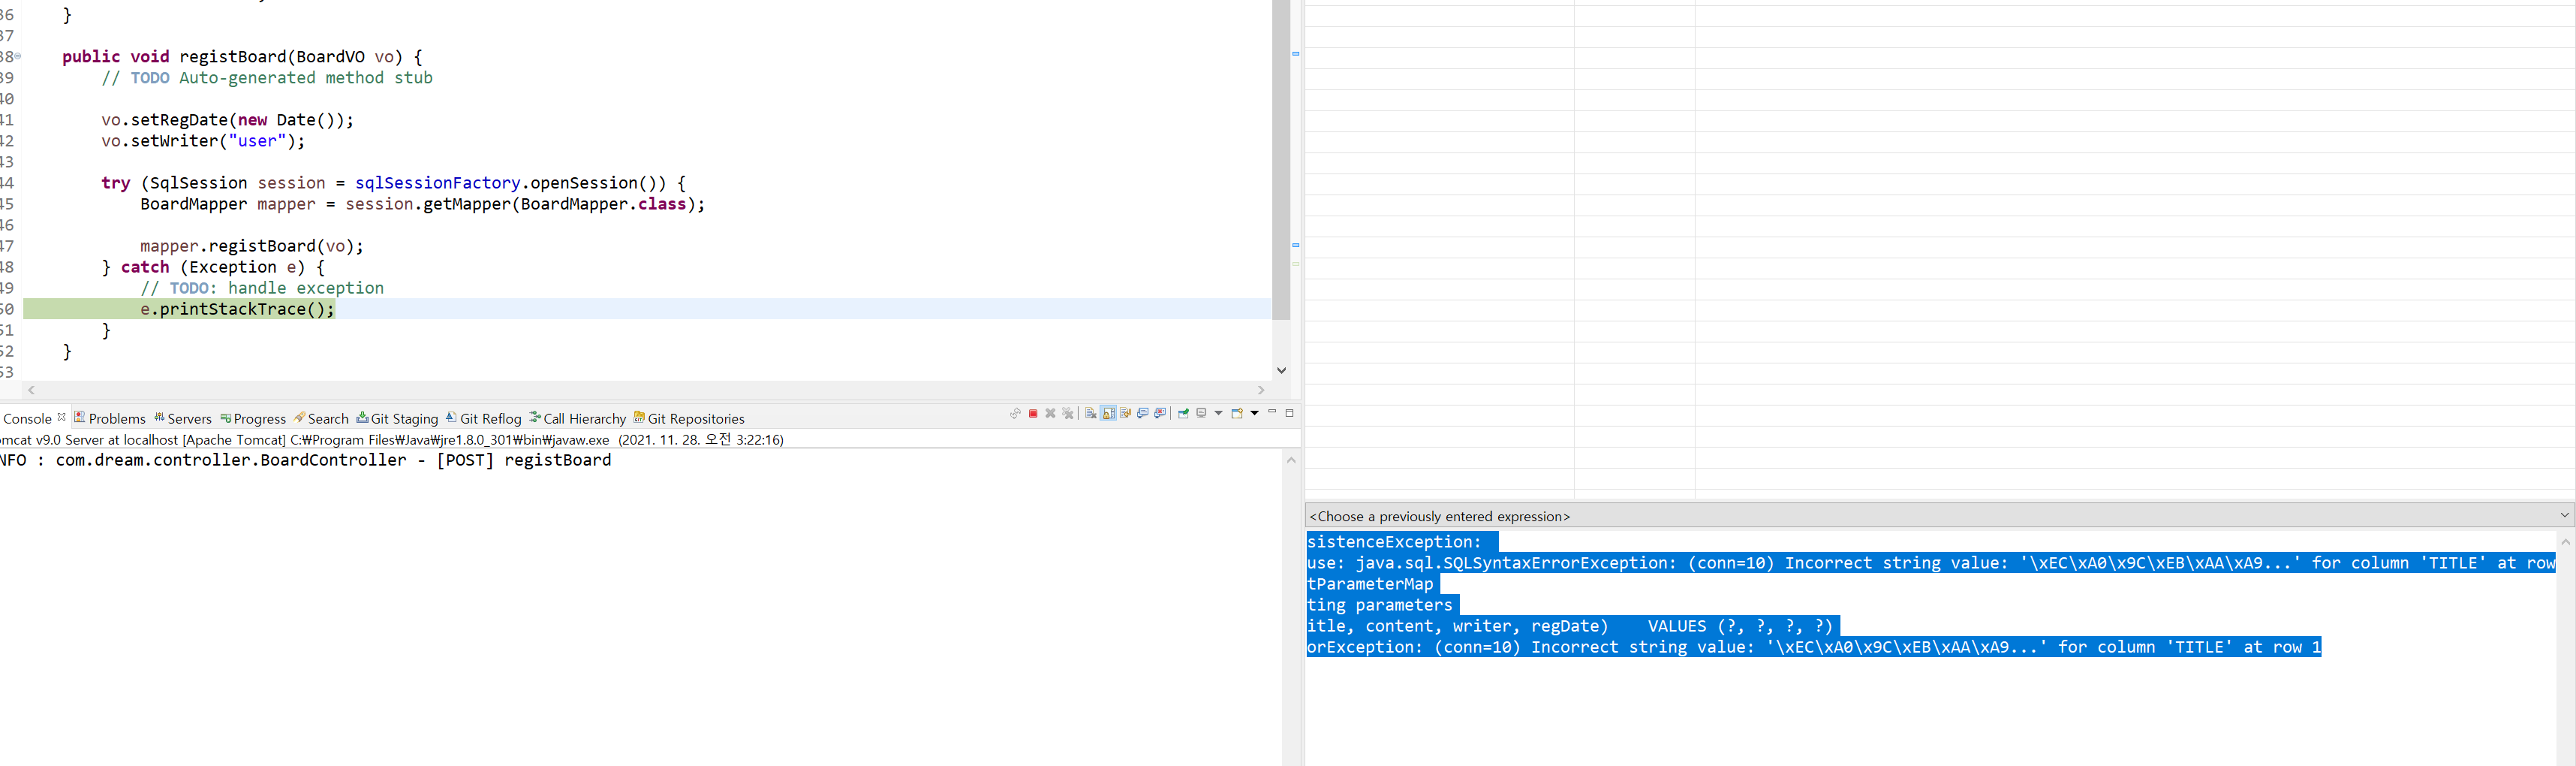Screen dimensions: 2576x766
Task: Click the vo.setWriter("user") line
Action: [x=203, y=141]
